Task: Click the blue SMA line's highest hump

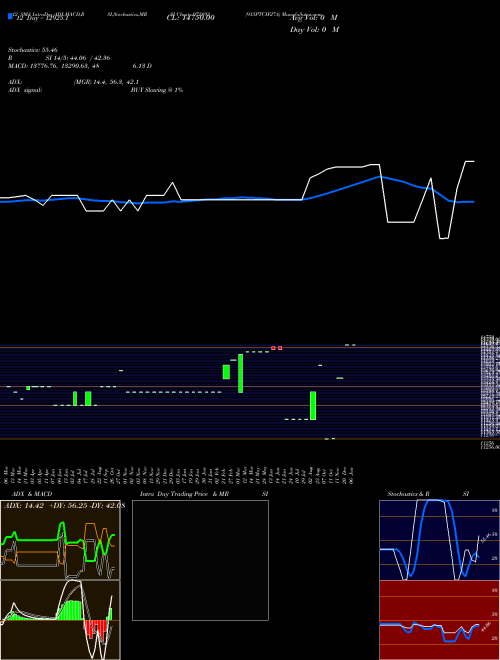Action: 380,177
